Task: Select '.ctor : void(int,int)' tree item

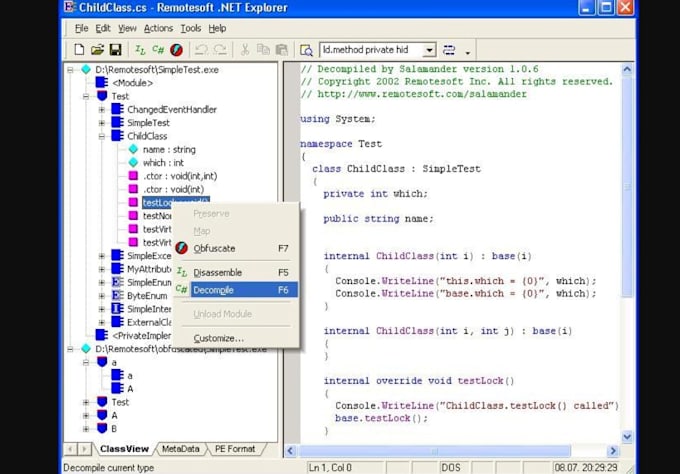Action: pyautogui.click(x=180, y=176)
